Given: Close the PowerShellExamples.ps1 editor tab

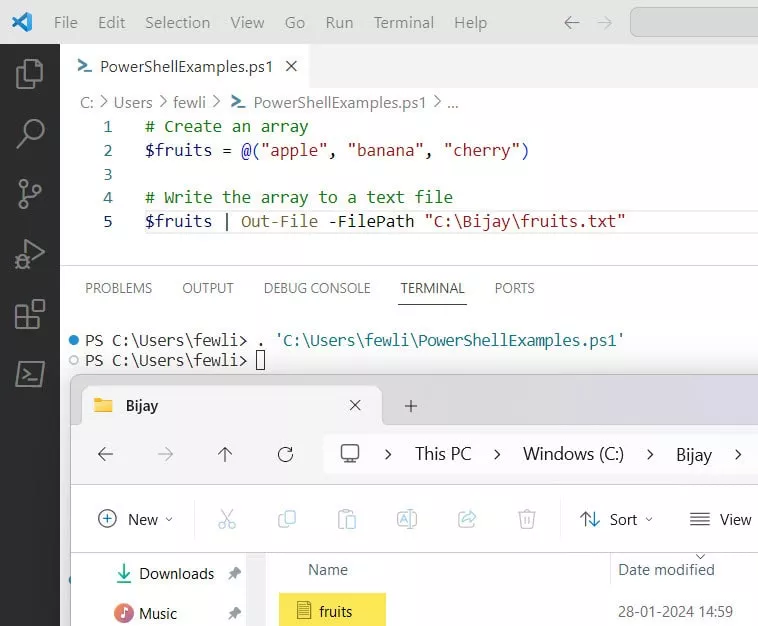Looking at the screenshot, I should (292, 67).
